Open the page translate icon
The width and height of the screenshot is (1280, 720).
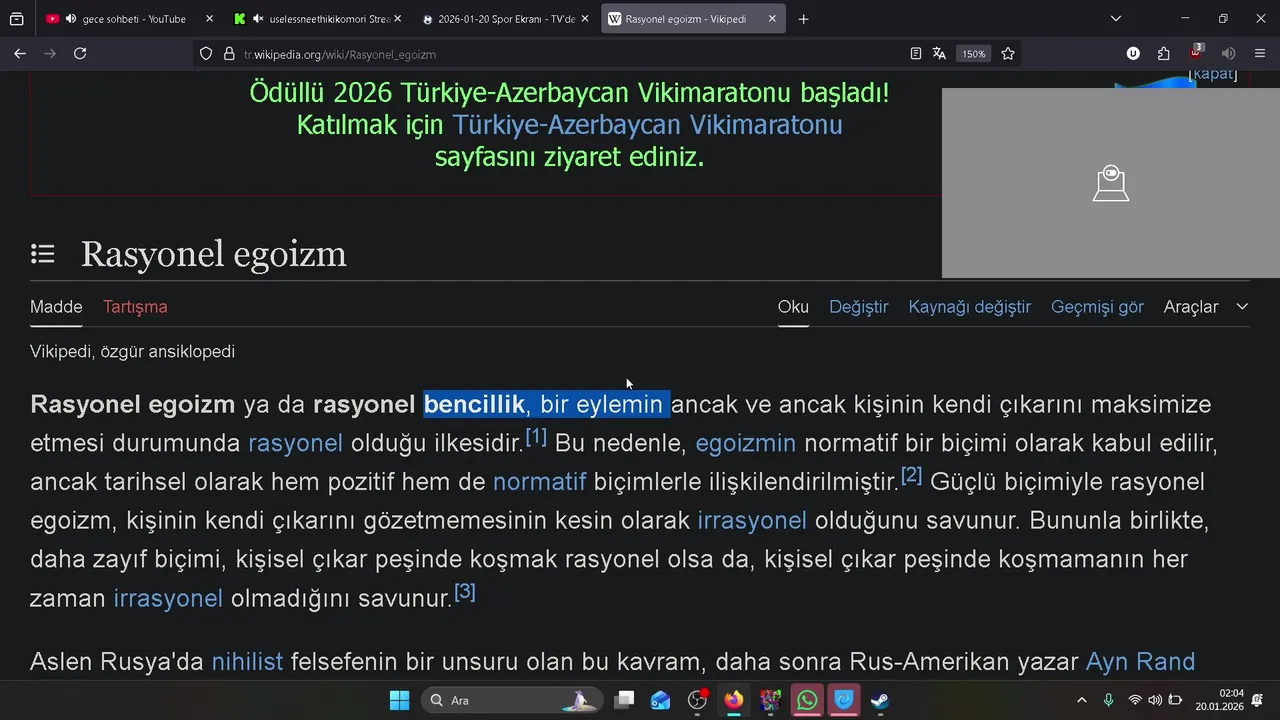tap(939, 54)
